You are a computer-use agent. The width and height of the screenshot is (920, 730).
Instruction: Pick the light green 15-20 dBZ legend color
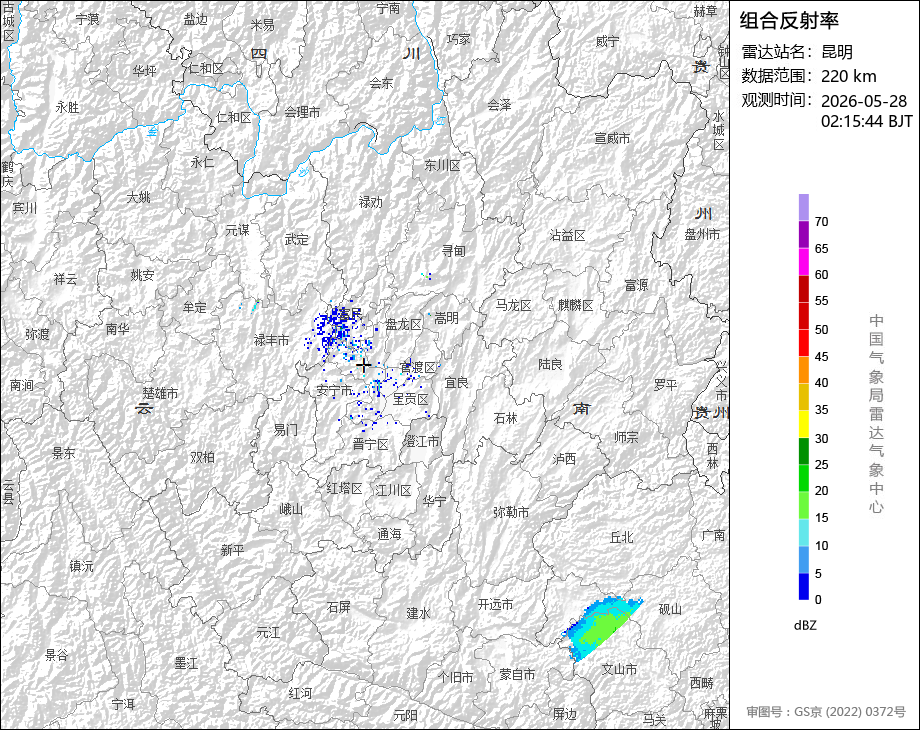pos(804,505)
